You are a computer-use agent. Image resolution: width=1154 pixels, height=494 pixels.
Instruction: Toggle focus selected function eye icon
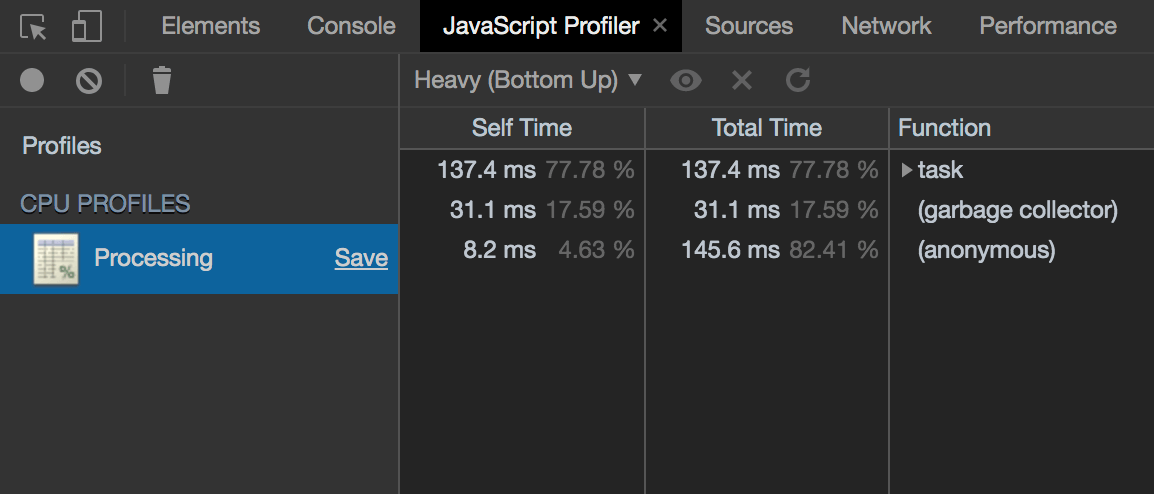click(x=686, y=80)
